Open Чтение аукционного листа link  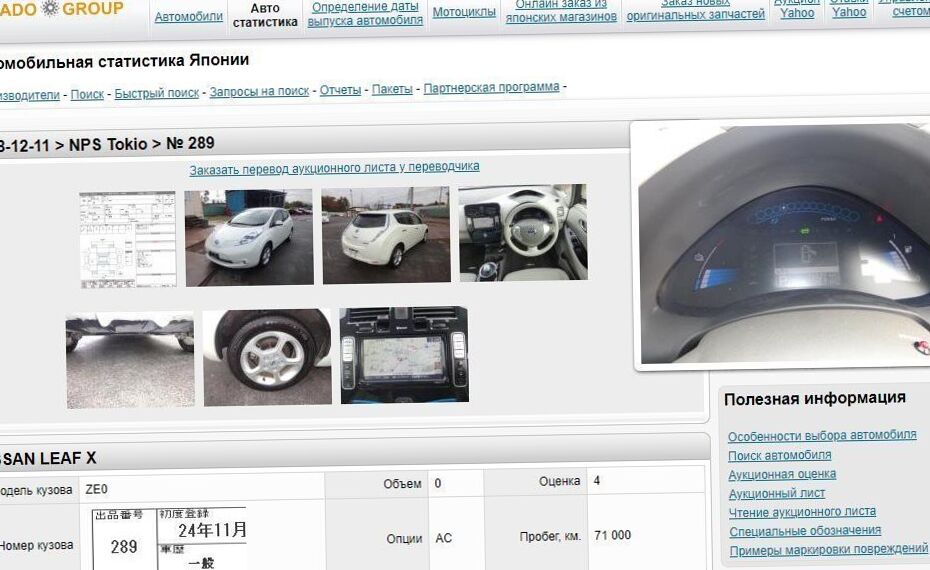[x=802, y=512]
